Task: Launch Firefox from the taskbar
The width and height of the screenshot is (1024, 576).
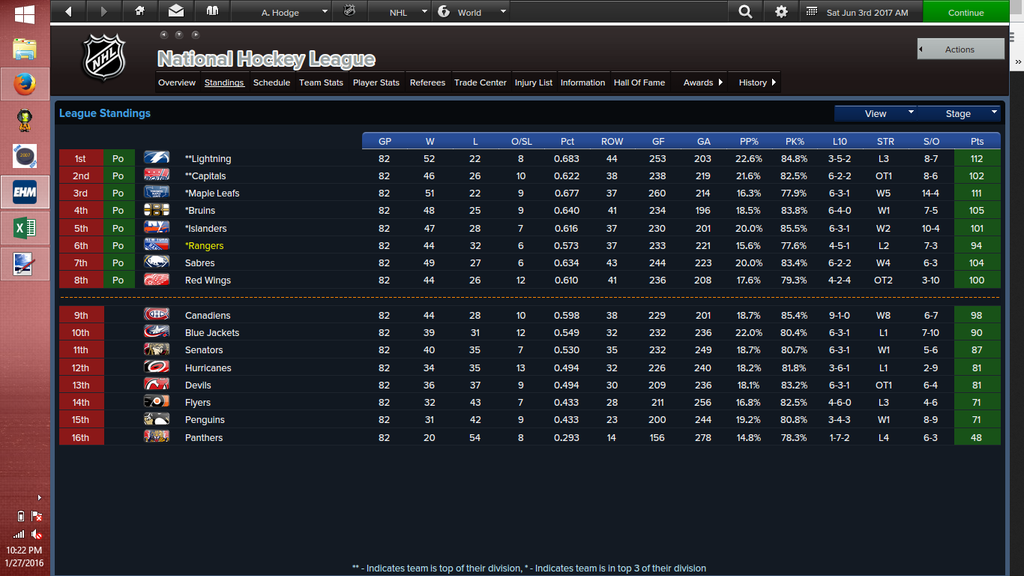Action: [x=25, y=84]
